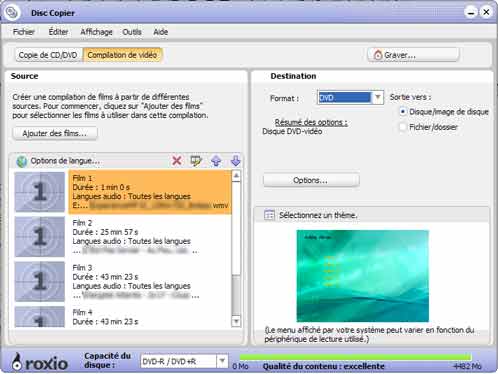Close the Disc Copier window
498x374 pixels.
pos(486,12)
